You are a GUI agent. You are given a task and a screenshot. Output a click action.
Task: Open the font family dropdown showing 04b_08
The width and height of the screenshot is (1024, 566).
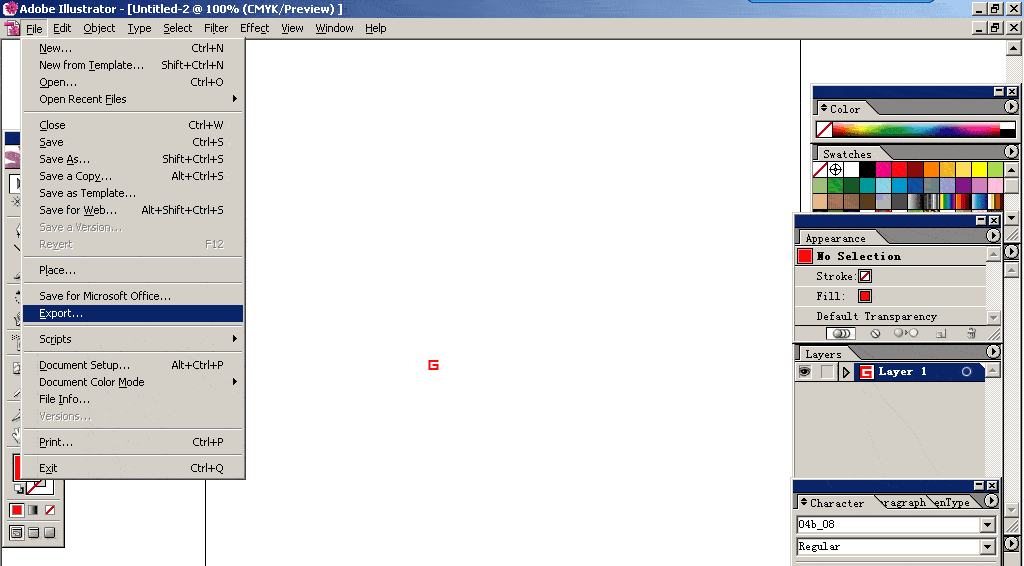tap(987, 525)
